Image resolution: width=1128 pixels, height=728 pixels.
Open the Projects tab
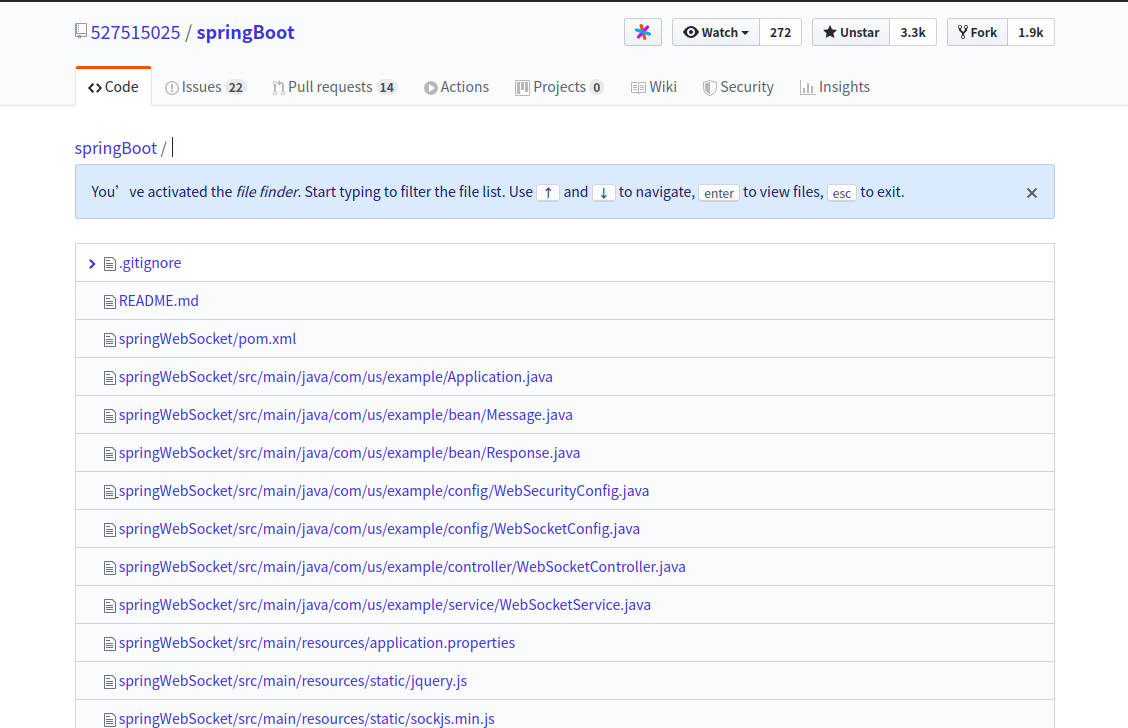(x=559, y=87)
